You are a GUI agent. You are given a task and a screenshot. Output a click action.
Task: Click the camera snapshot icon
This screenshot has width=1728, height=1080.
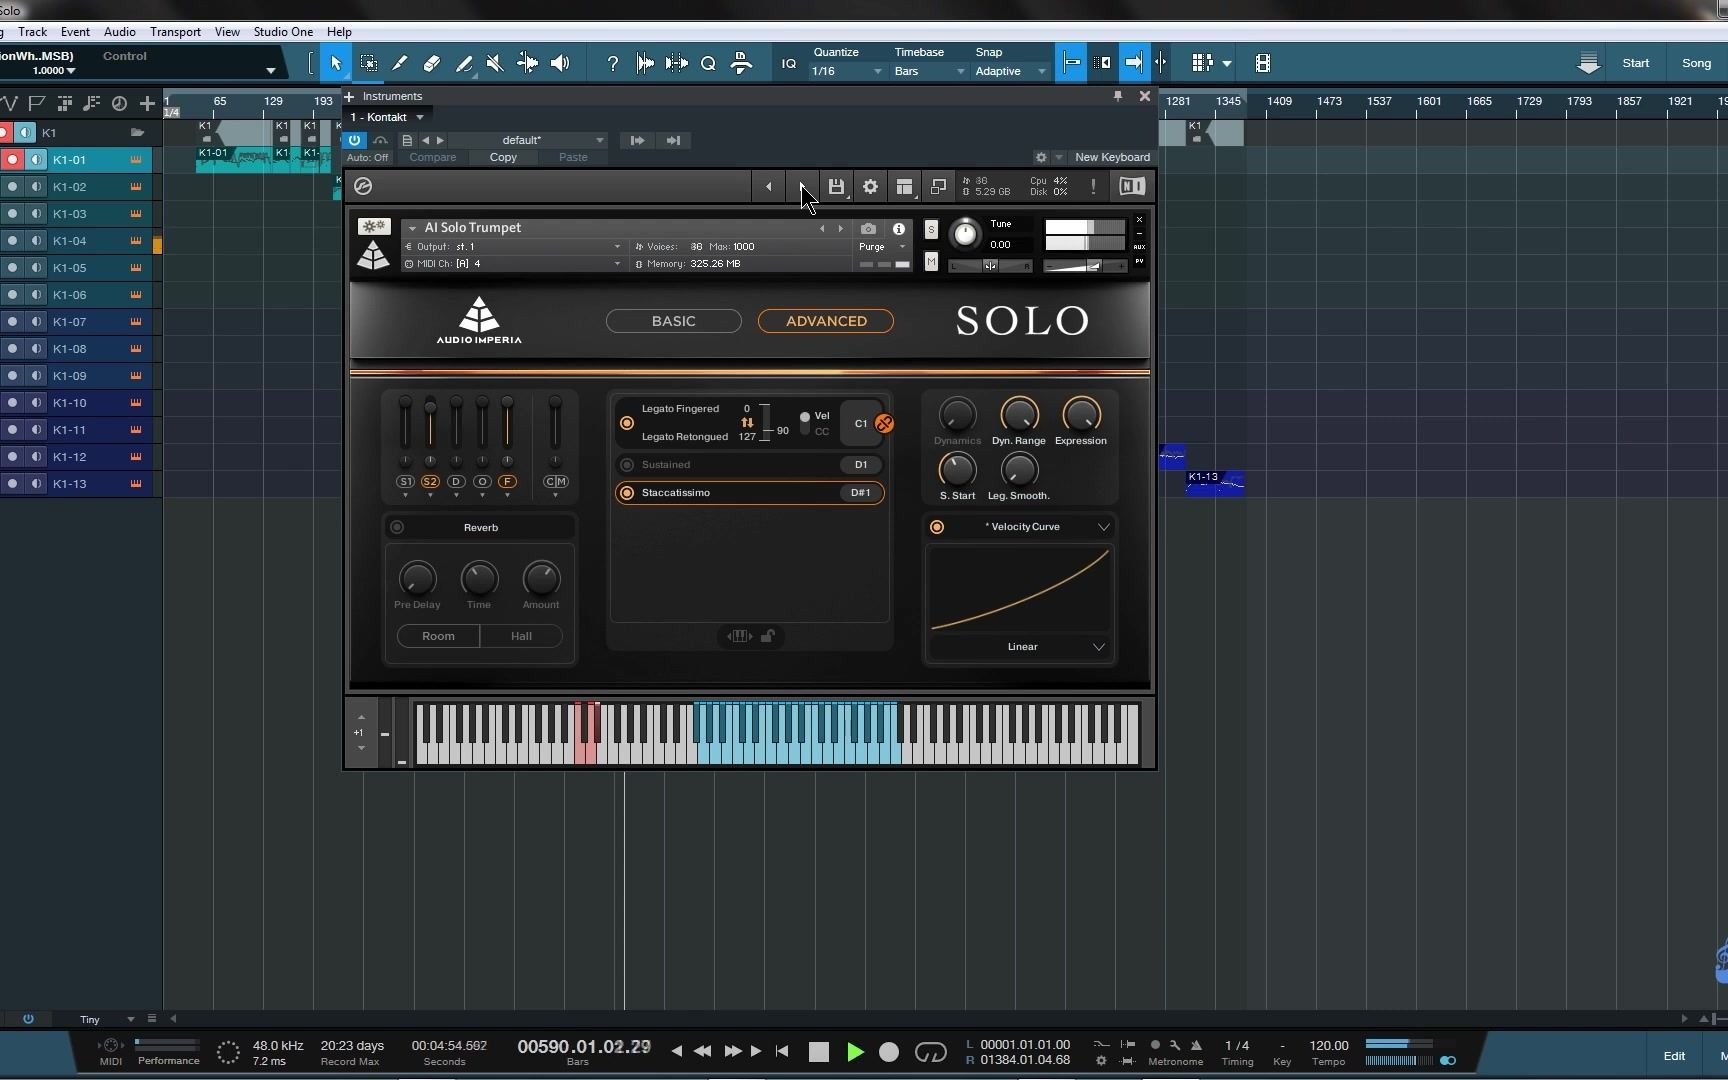click(868, 229)
